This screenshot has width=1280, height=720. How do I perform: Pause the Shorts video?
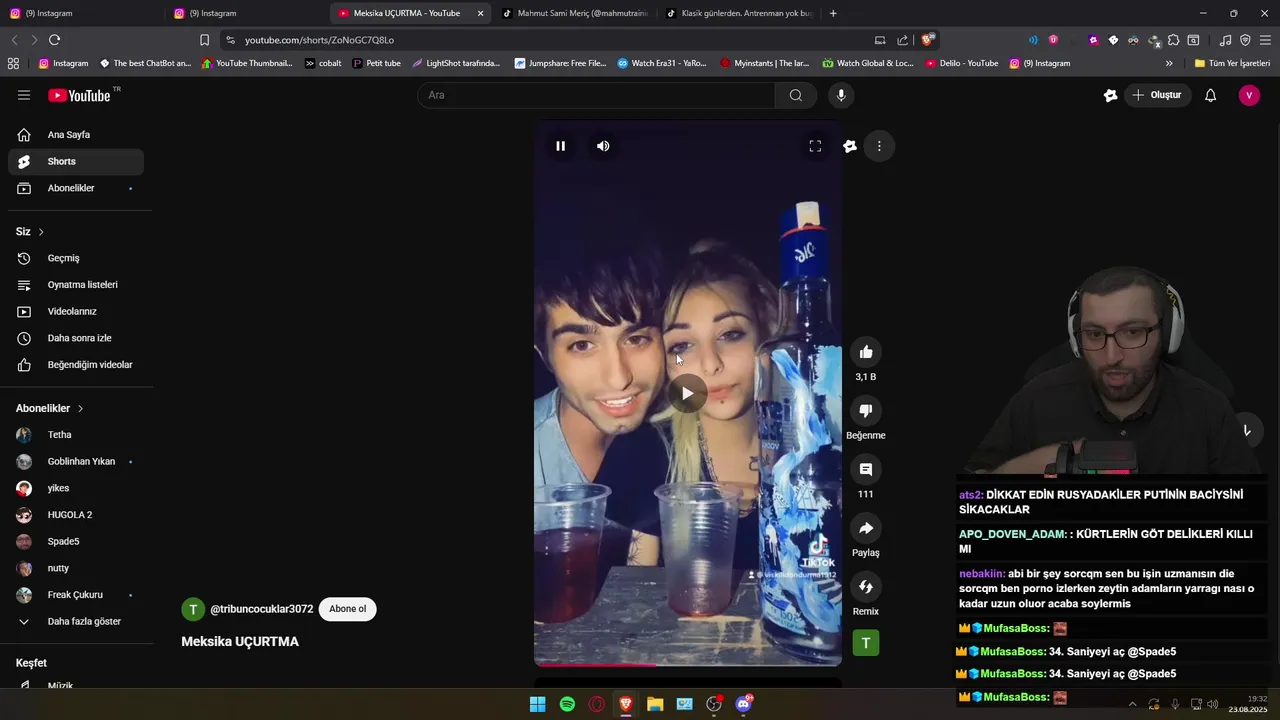pyautogui.click(x=560, y=146)
